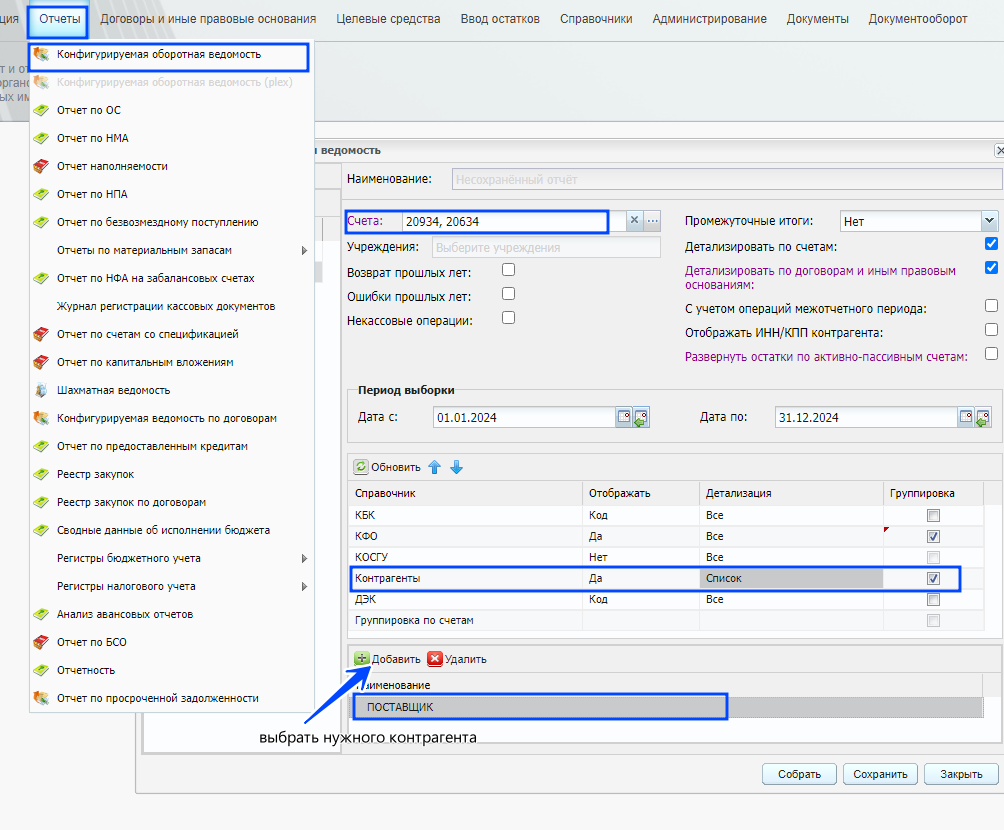Open account picker via ellipsis icon
Image resolution: width=1004 pixels, height=830 pixels.
(652, 220)
